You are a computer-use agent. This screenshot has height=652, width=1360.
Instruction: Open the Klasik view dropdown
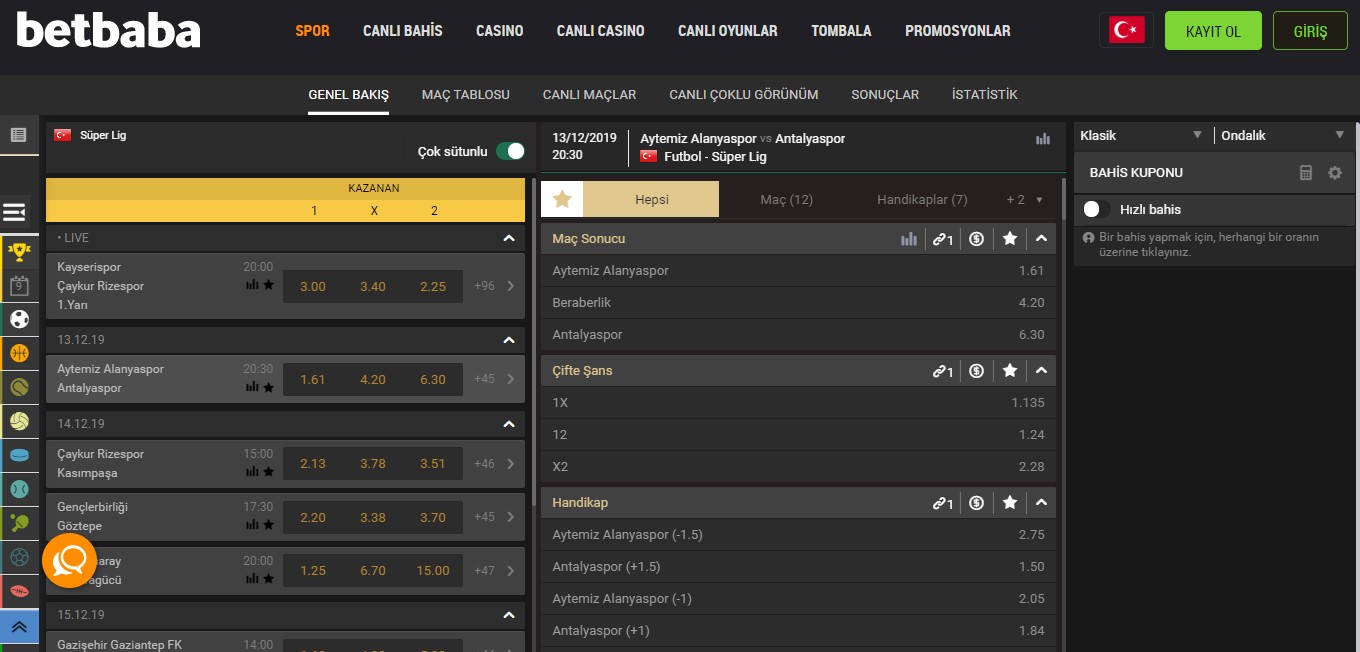[x=1140, y=135]
